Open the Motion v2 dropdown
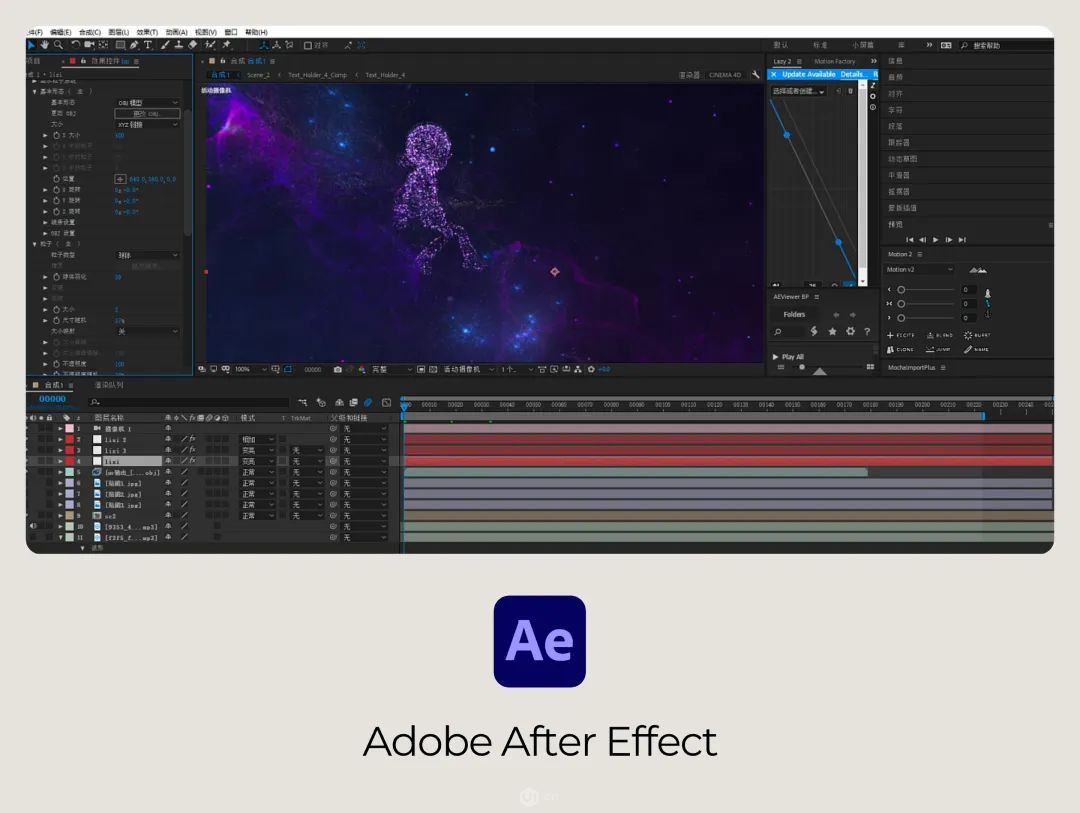This screenshot has width=1080, height=813. click(920, 269)
